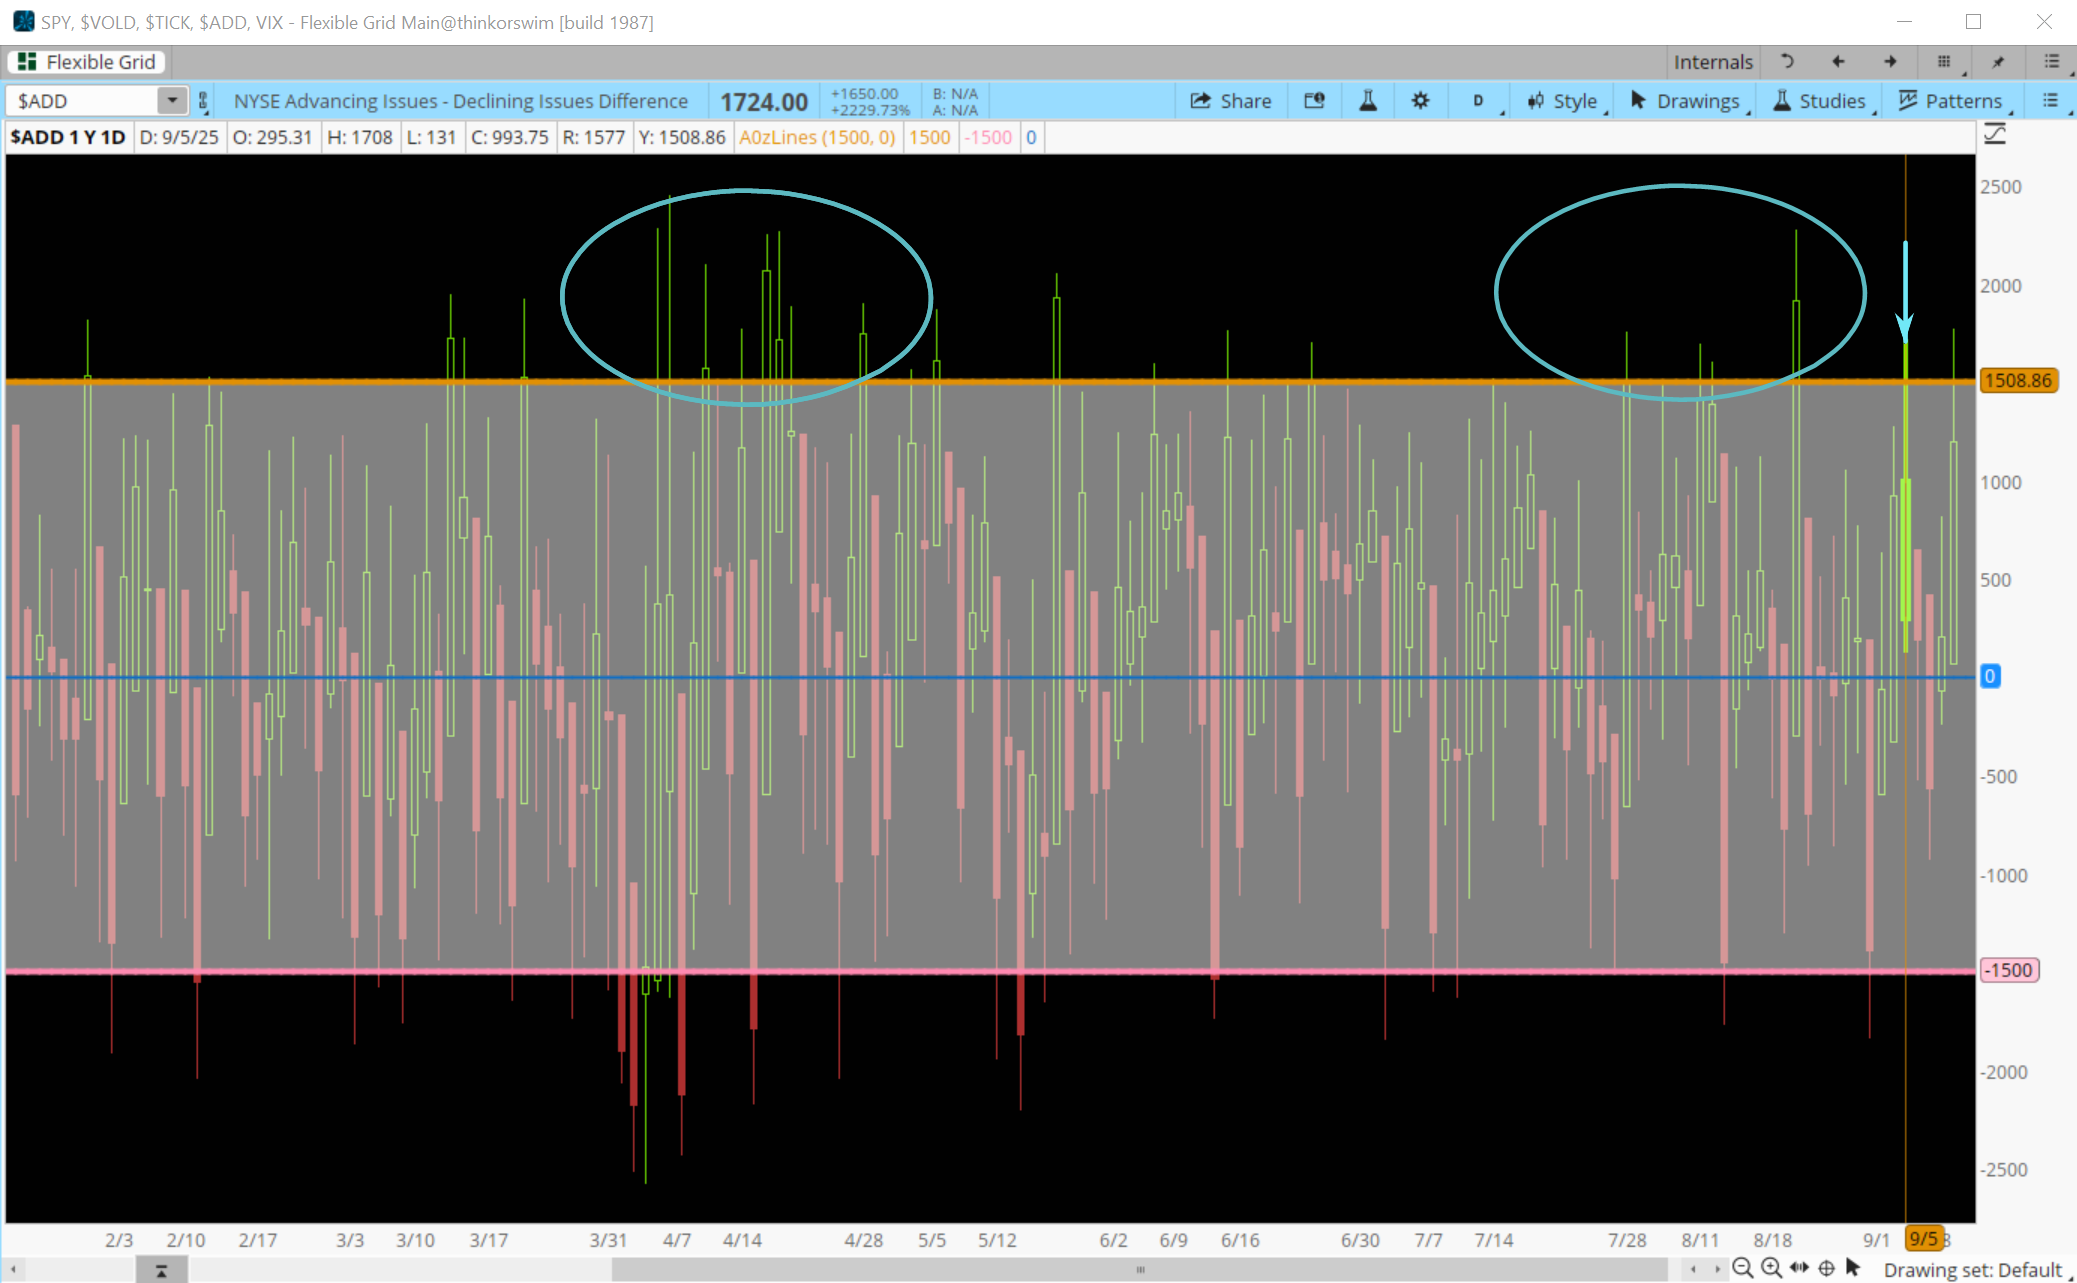Click the collapse arrow button in bottom scrollbar
Image resolution: width=2077 pixels, height=1283 pixels.
[161, 1270]
